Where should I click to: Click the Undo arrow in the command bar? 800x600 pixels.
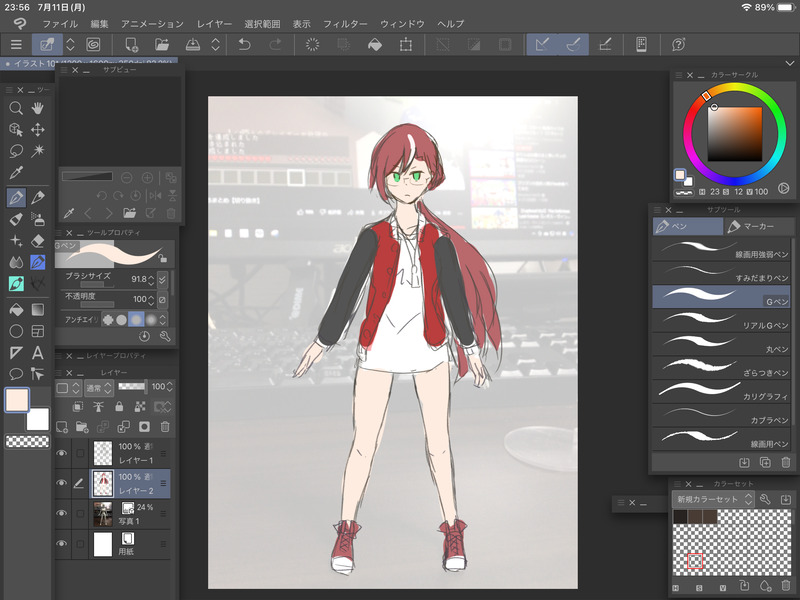pyautogui.click(x=245, y=44)
